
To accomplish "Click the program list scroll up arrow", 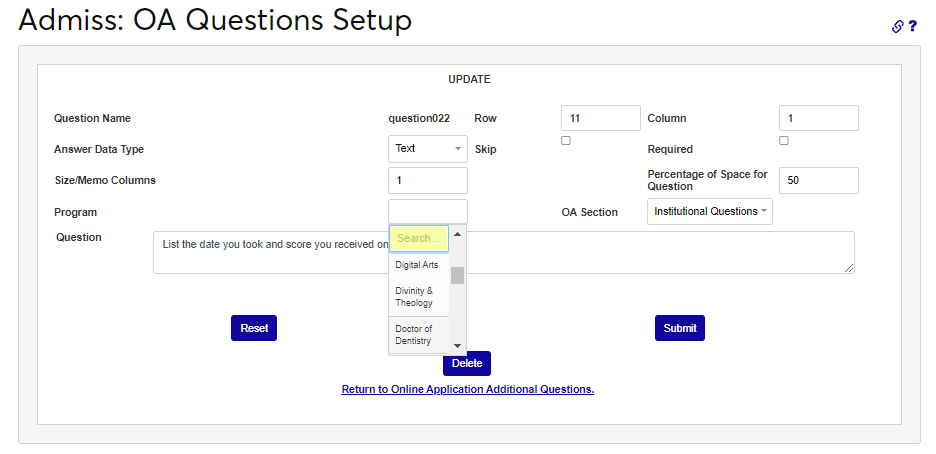I will coord(457,234).
